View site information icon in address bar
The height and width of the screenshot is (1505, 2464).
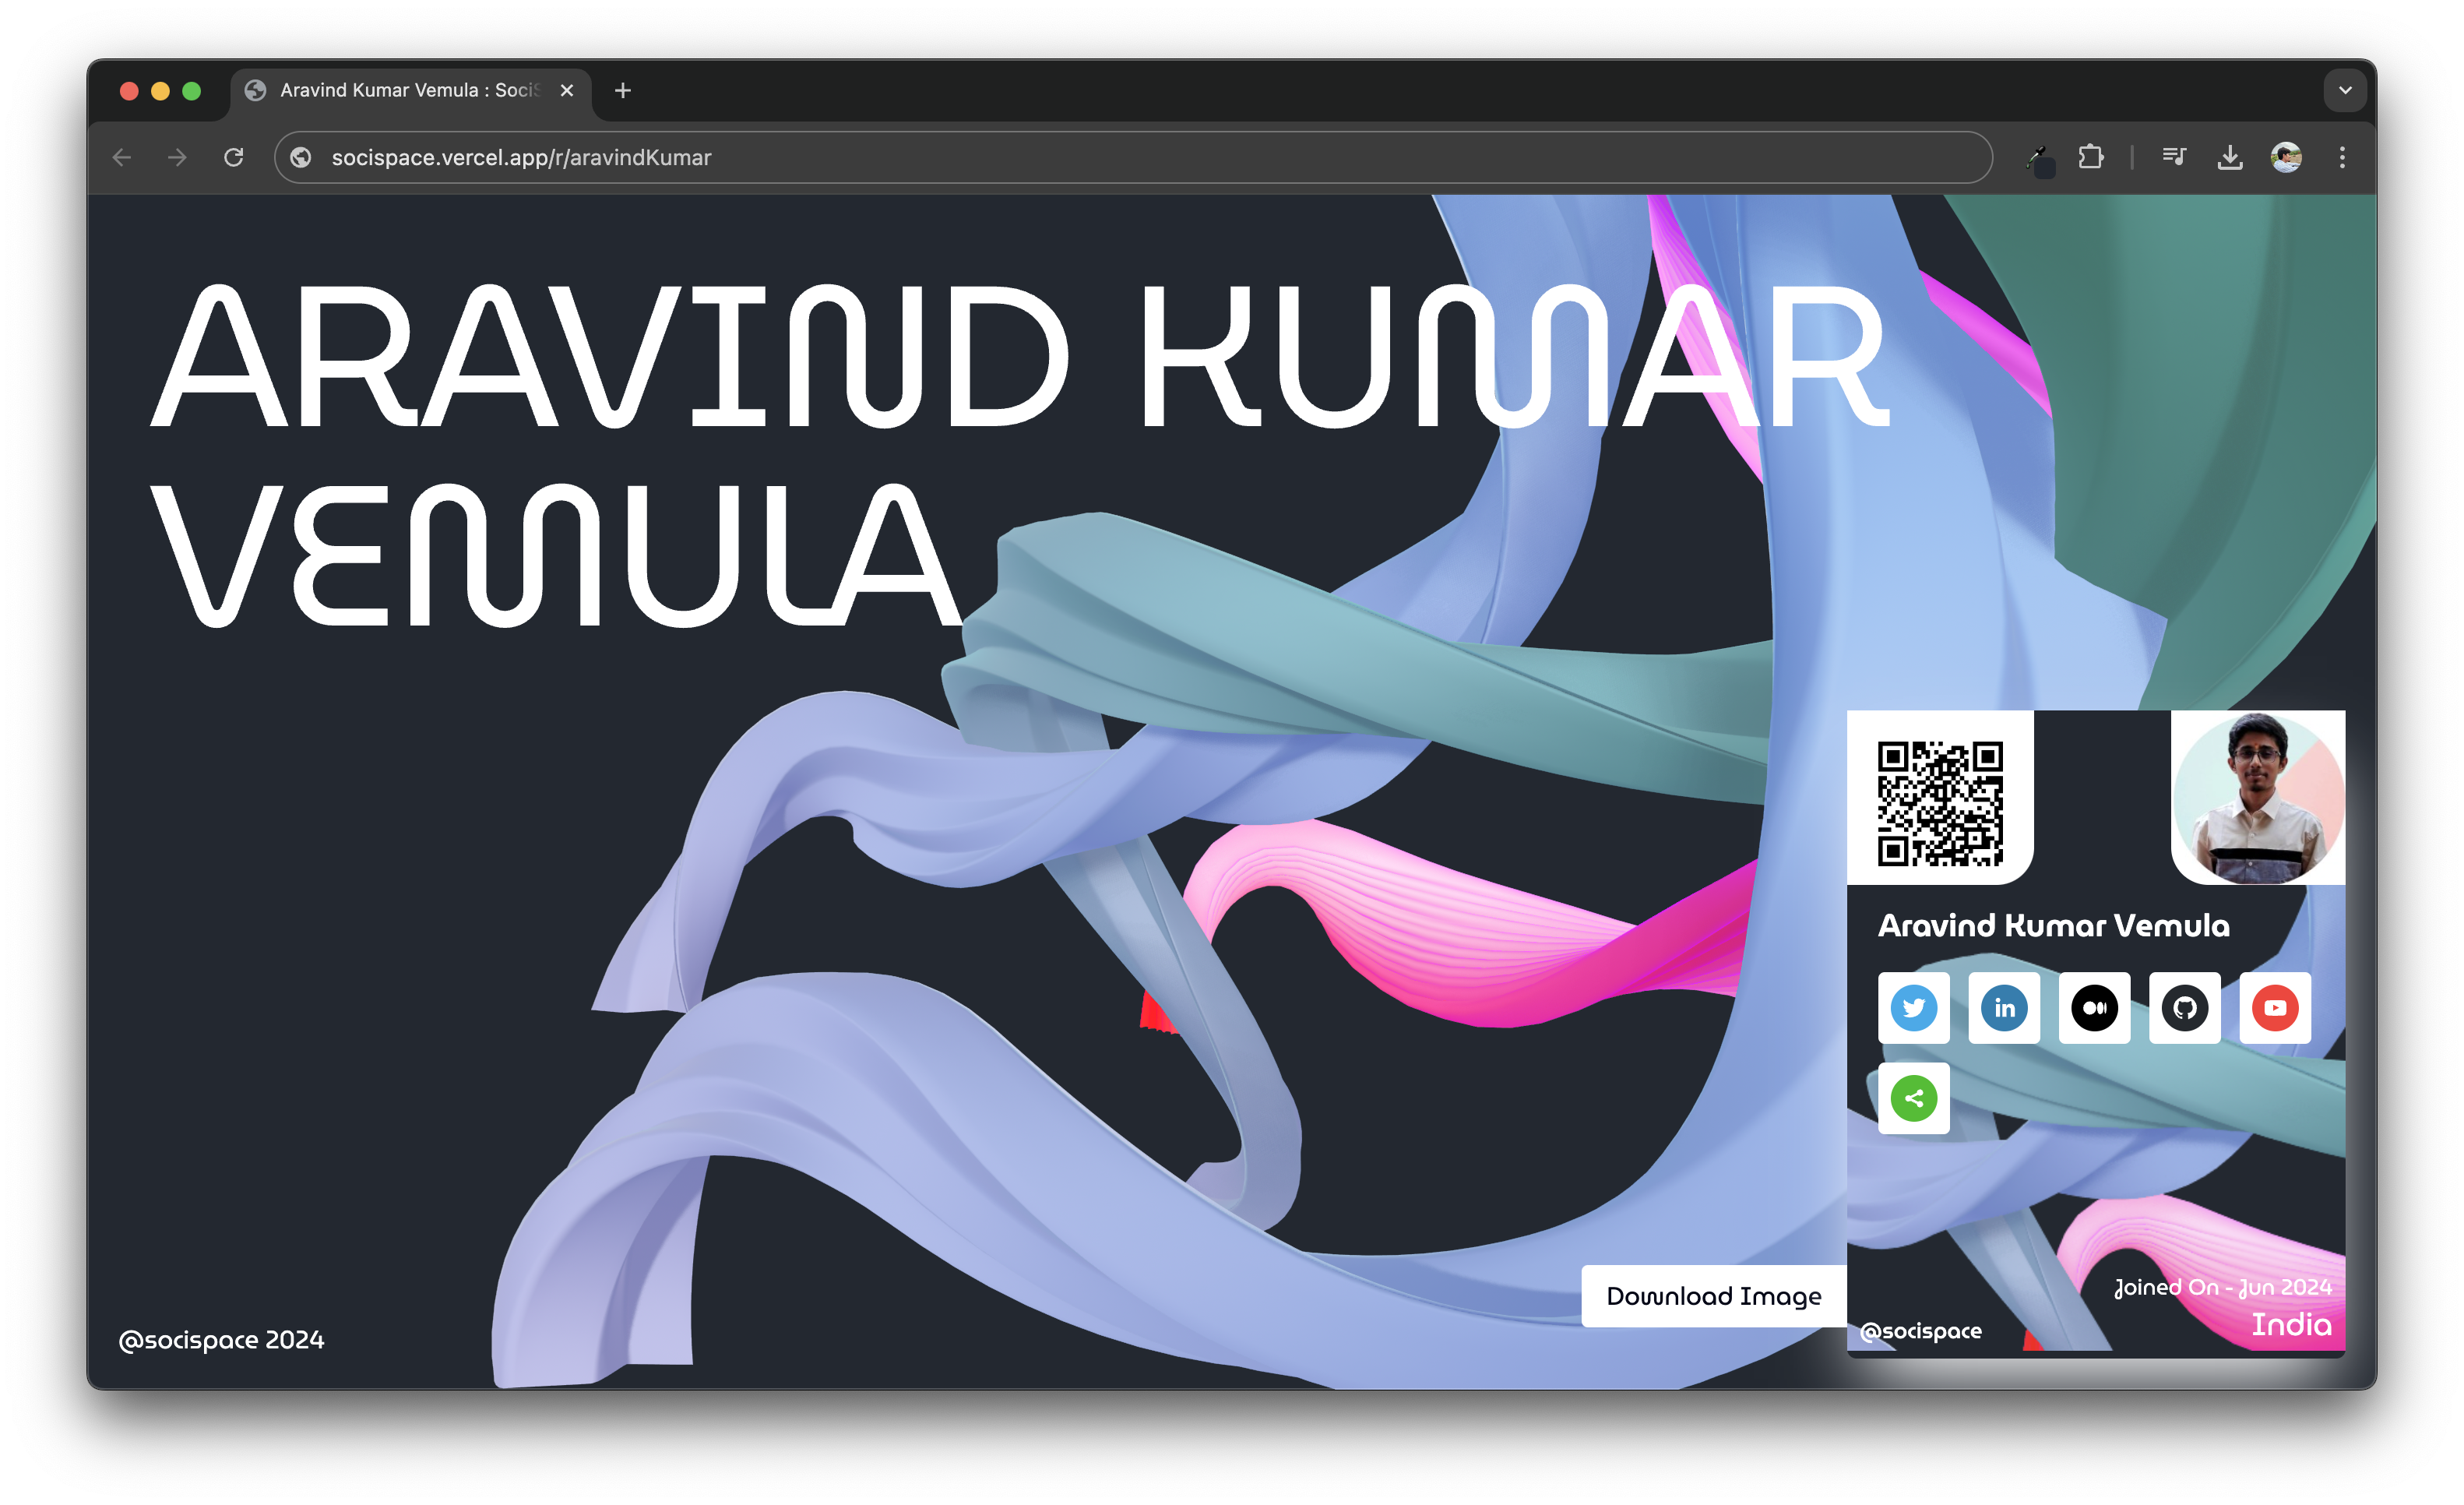(301, 157)
